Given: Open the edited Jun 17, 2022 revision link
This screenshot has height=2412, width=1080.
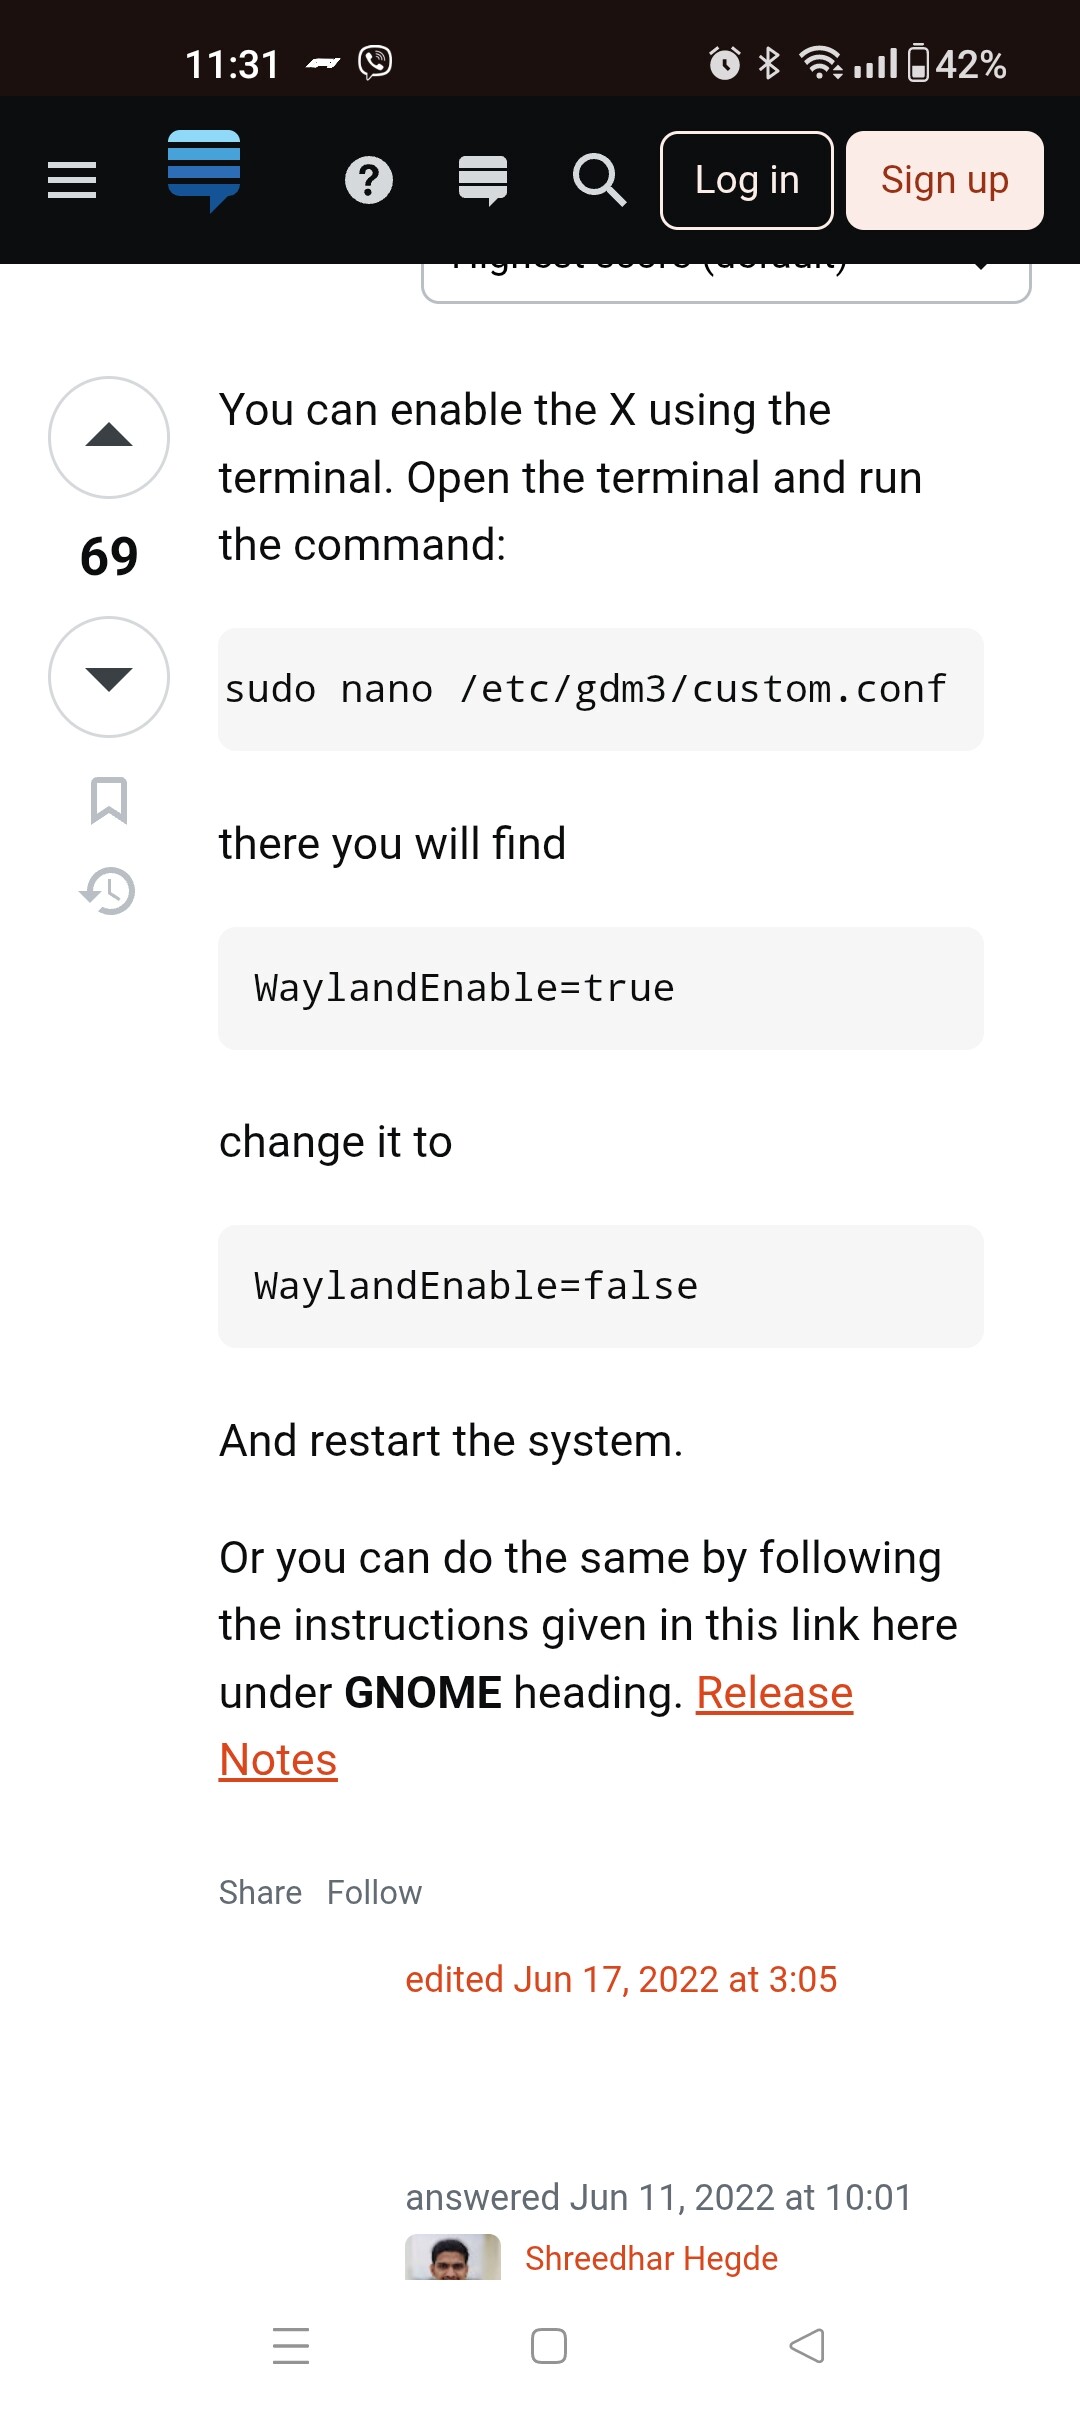Looking at the screenshot, I should 621,1979.
